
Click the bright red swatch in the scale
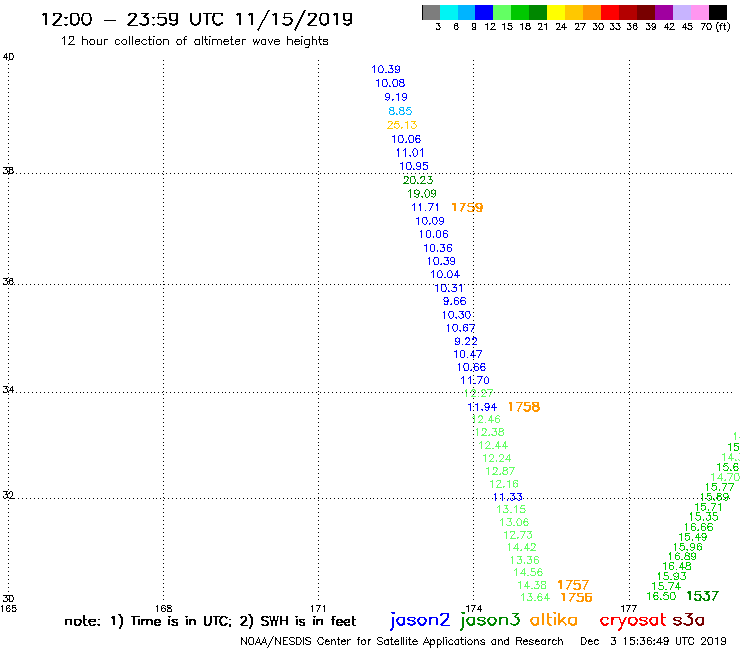pos(610,12)
